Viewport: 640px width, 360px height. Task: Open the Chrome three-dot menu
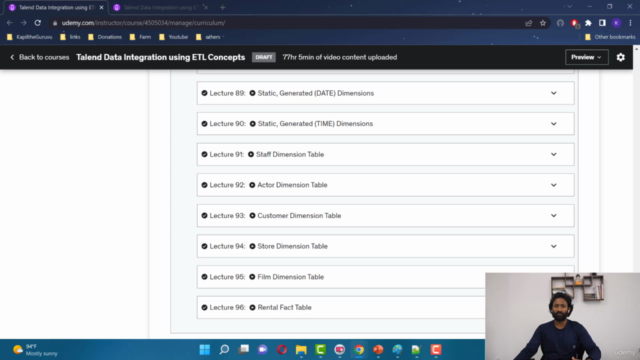pyautogui.click(x=630, y=23)
